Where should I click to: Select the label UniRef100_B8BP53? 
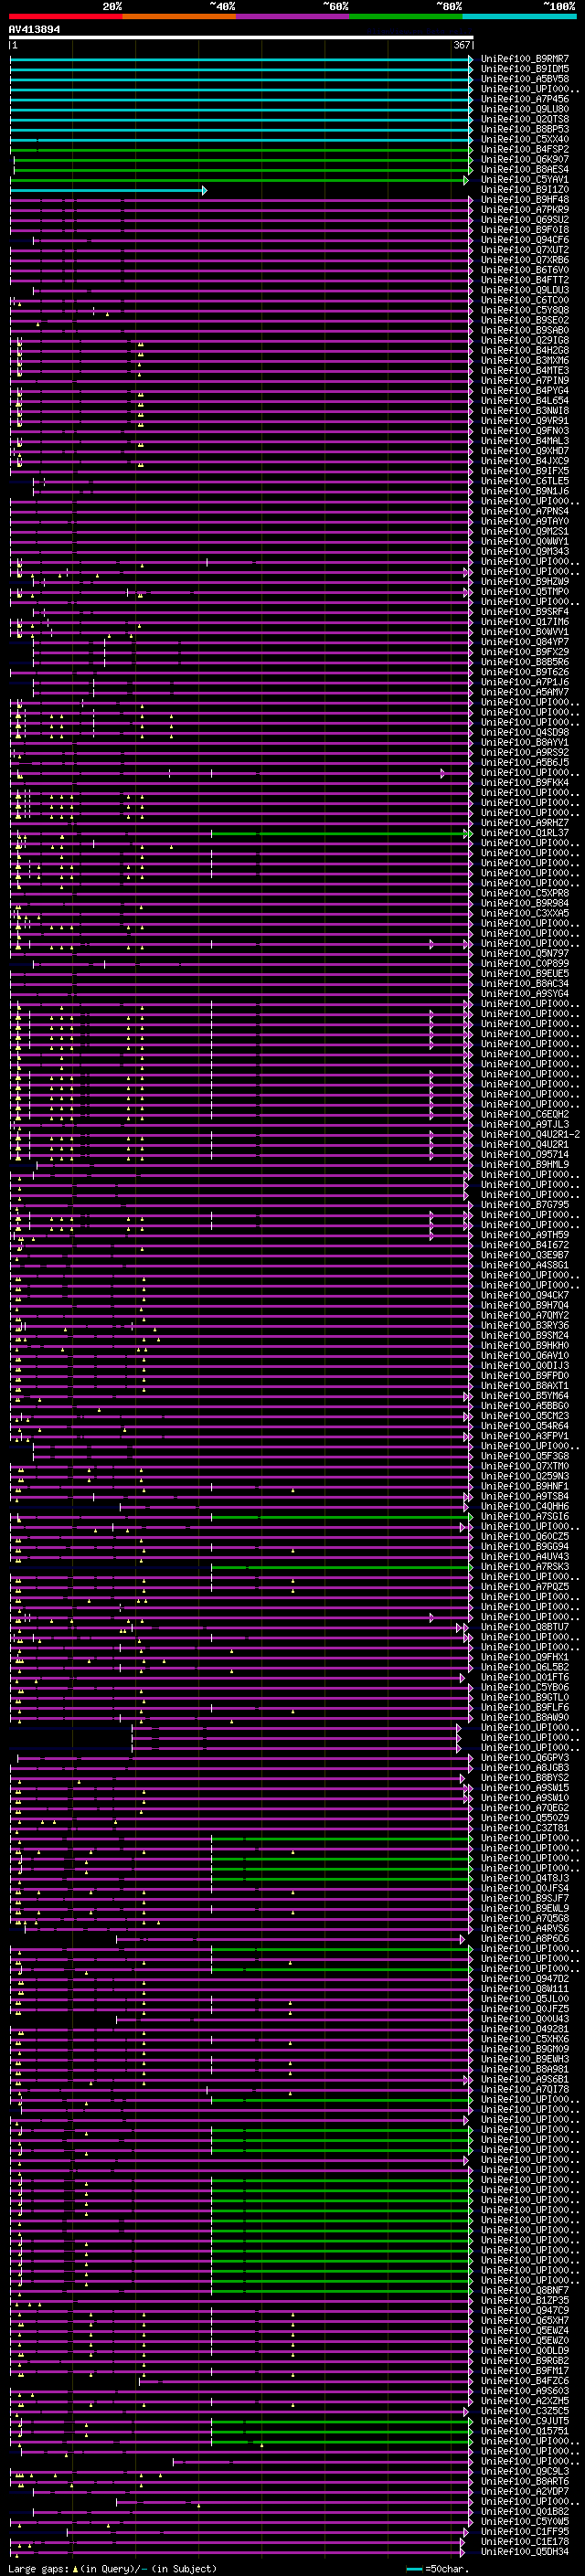click(525, 130)
